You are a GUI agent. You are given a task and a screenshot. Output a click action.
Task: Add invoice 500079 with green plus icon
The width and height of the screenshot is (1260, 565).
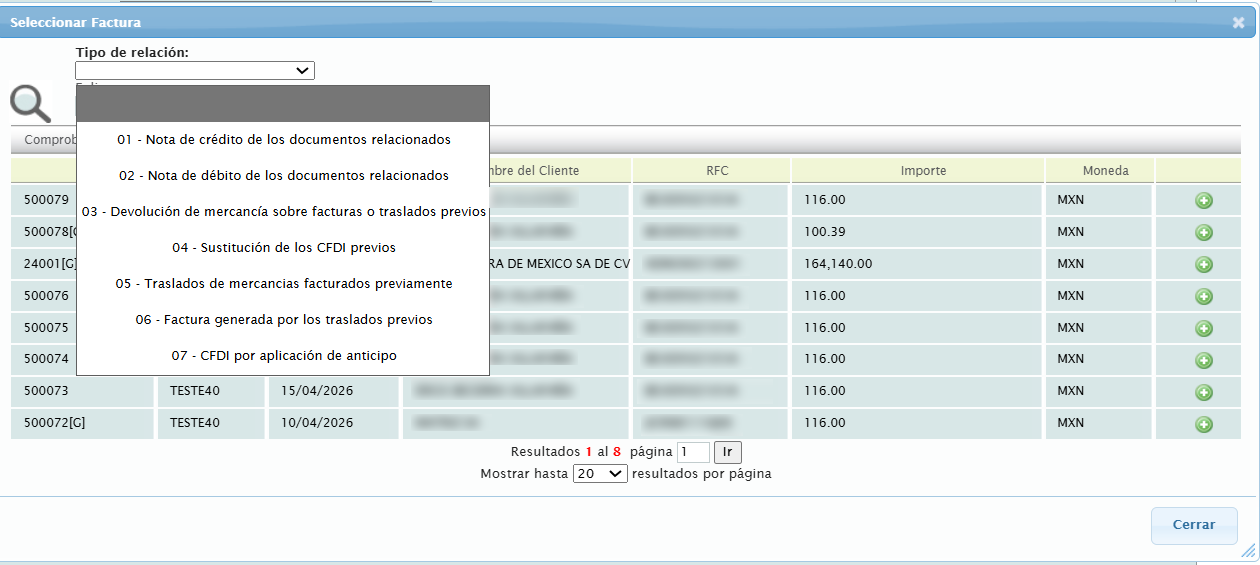(x=1204, y=201)
